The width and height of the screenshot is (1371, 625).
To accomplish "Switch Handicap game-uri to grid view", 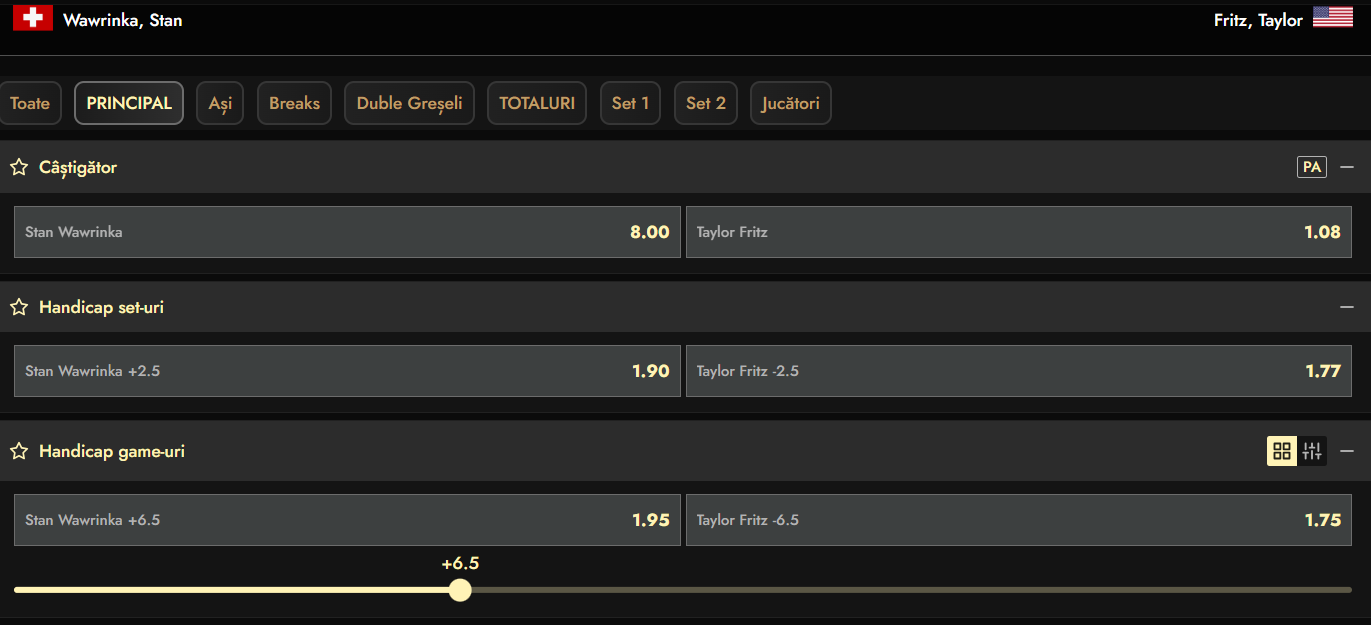I will pyautogui.click(x=1282, y=451).
